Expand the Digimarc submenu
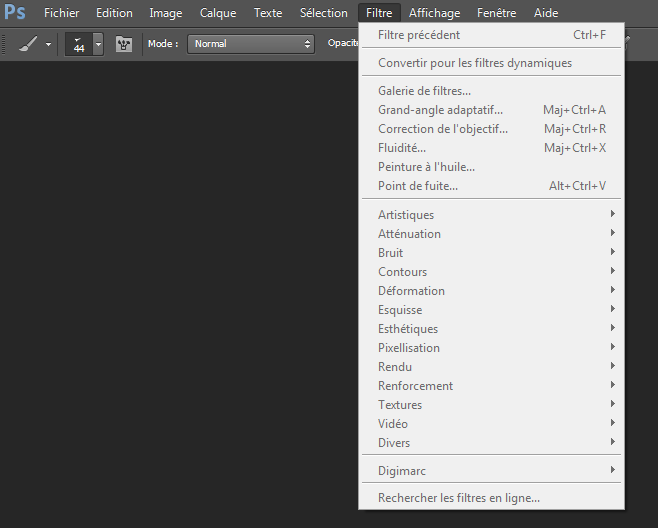This screenshot has height=528, width=658. tap(491, 470)
